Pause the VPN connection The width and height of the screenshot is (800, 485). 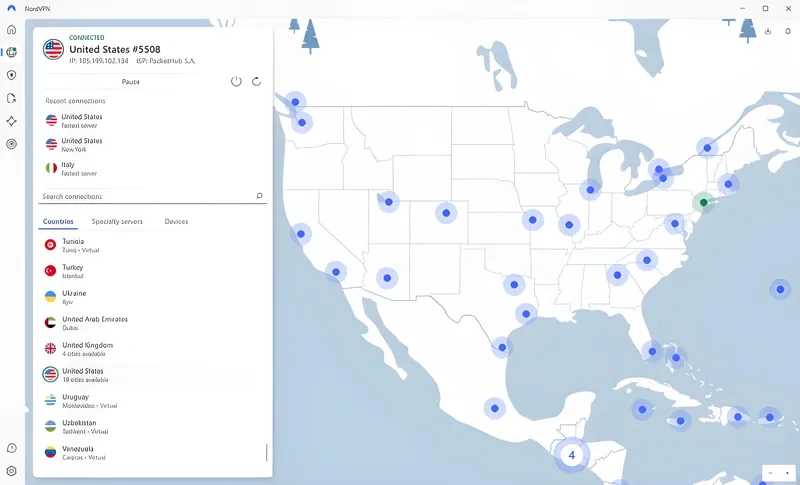[x=131, y=81]
